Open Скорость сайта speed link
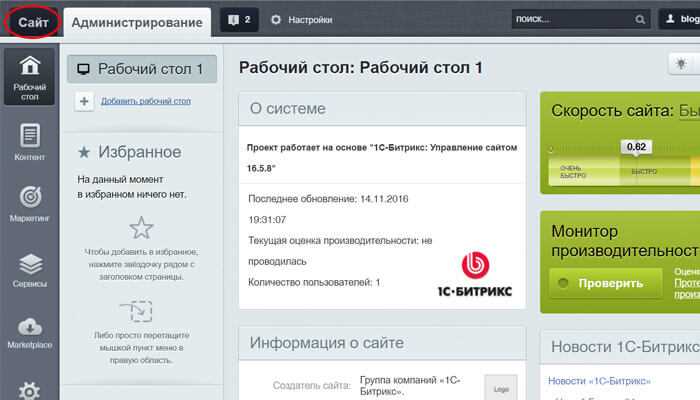Image resolution: width=700 pixels, height=400 pixels. pyautogui.click(x=689, y=111)
